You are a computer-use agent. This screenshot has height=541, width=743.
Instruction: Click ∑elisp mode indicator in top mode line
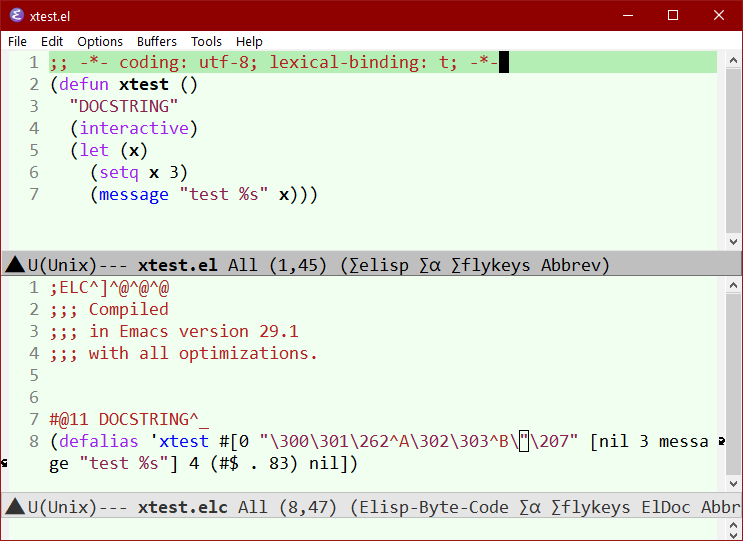coord(379,265)
